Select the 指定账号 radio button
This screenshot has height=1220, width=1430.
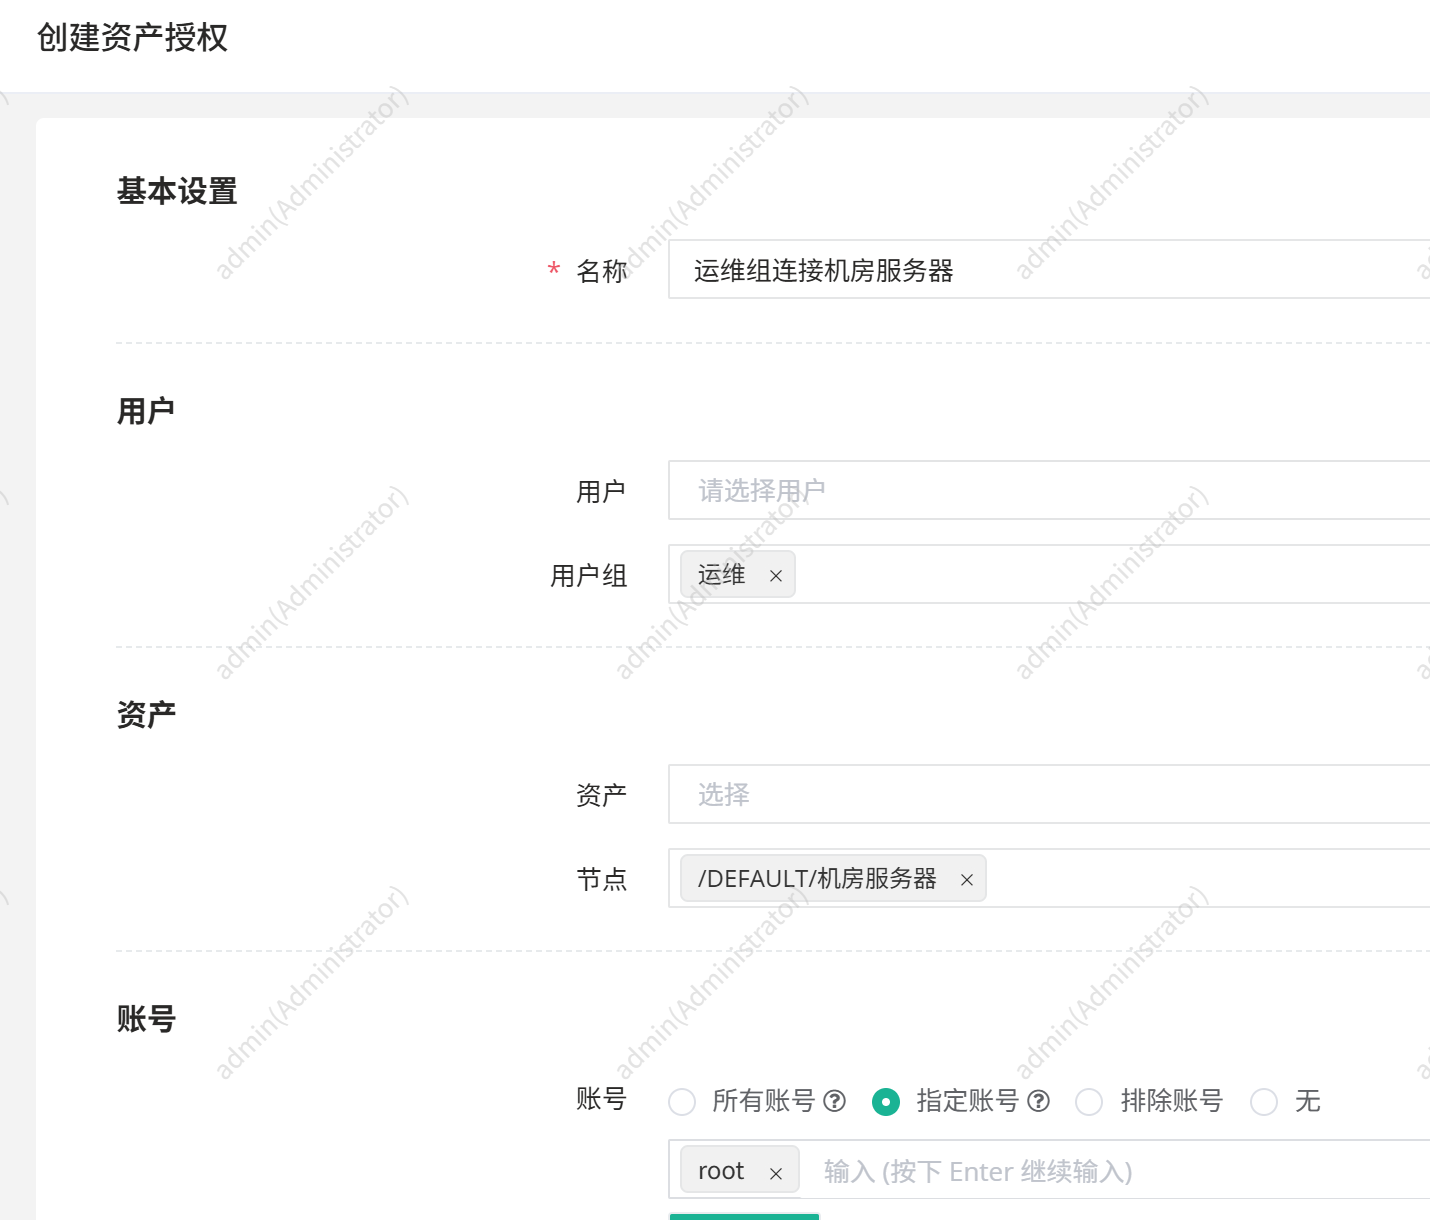[x=886, y=1102]
